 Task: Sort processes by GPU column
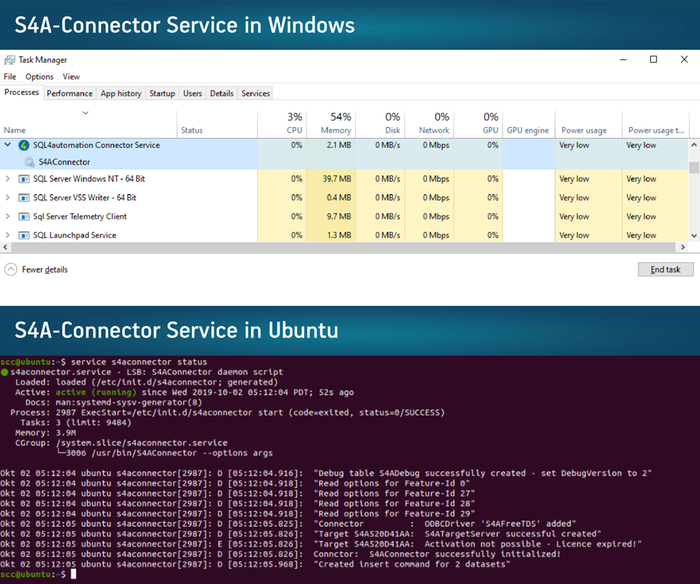click(x=479, y=124)
